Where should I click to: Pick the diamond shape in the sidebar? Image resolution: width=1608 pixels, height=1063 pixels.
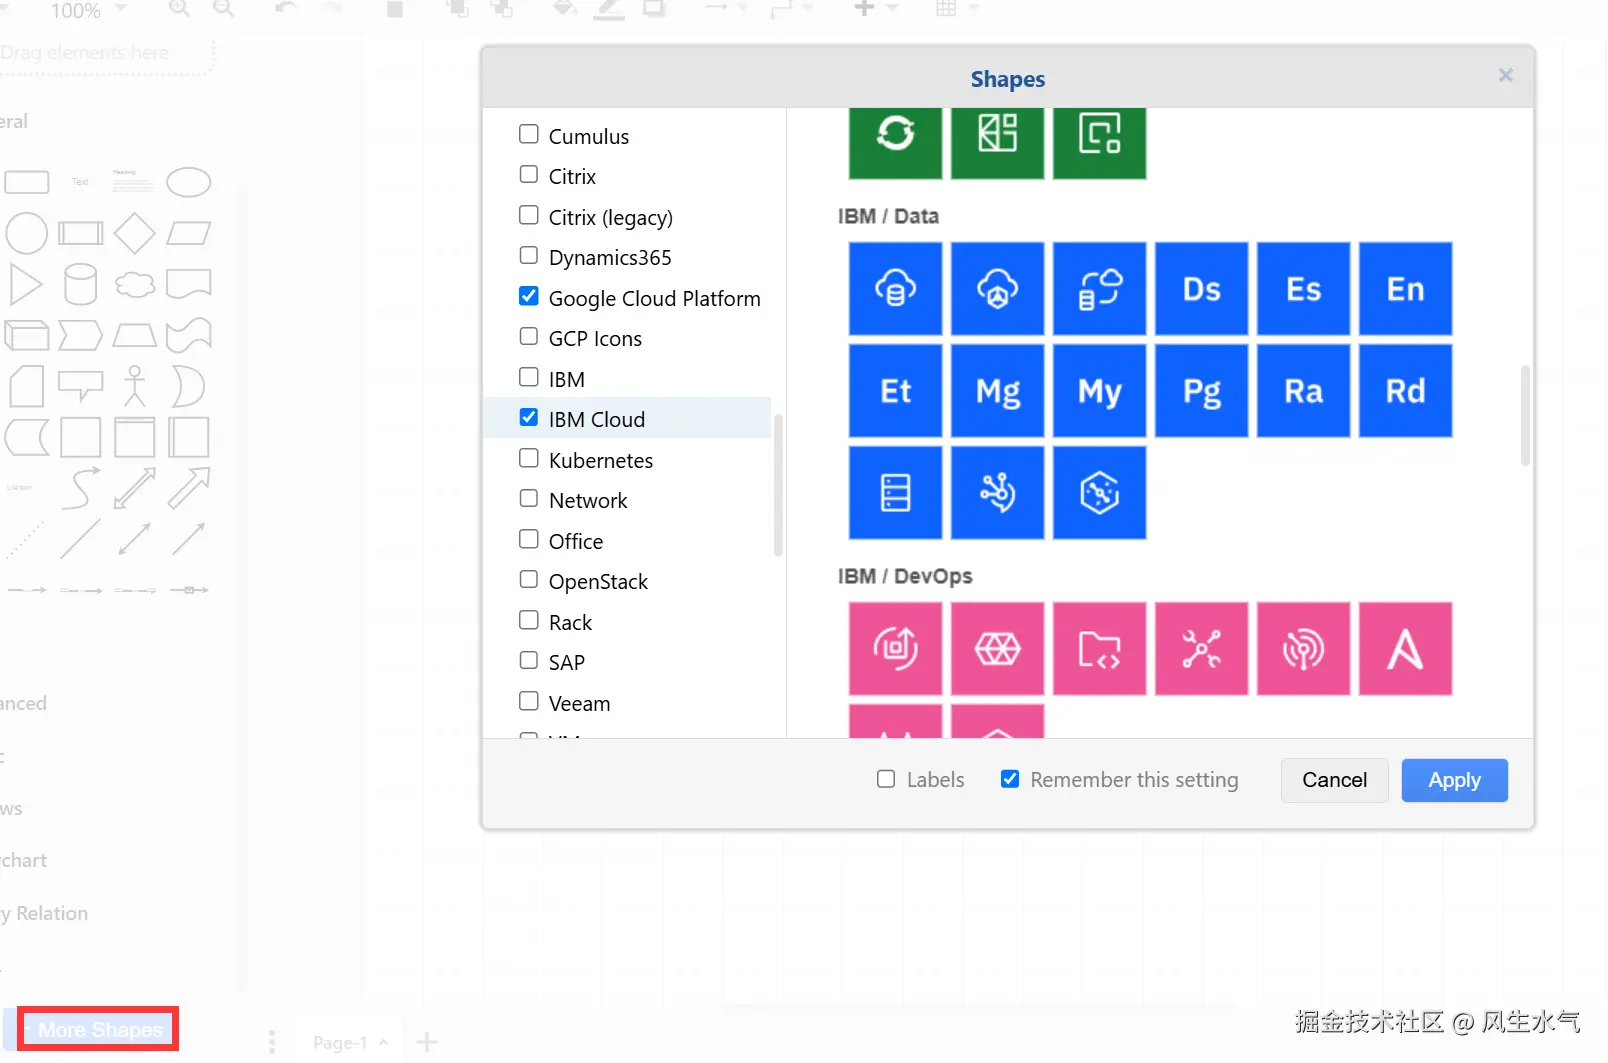click(134, 233)
